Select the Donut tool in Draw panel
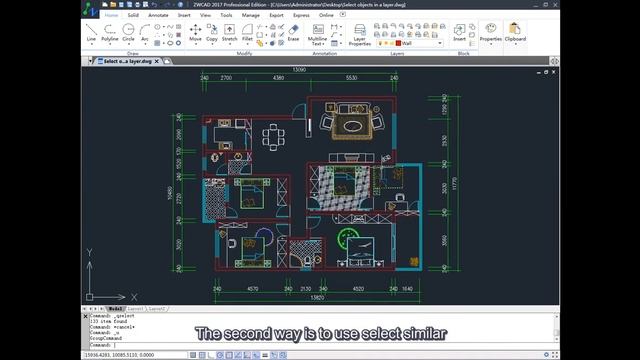 coord(178,43)
